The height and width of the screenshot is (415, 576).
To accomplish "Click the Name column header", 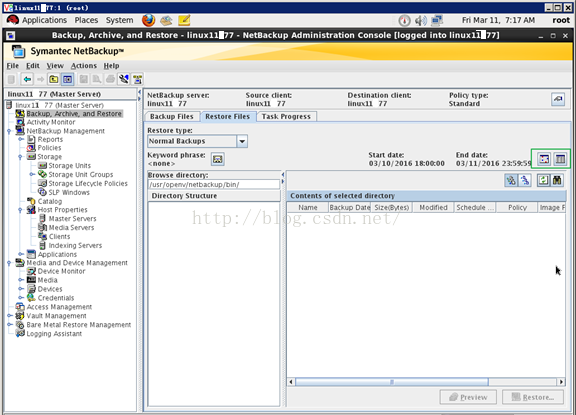I will pos(308,208).
